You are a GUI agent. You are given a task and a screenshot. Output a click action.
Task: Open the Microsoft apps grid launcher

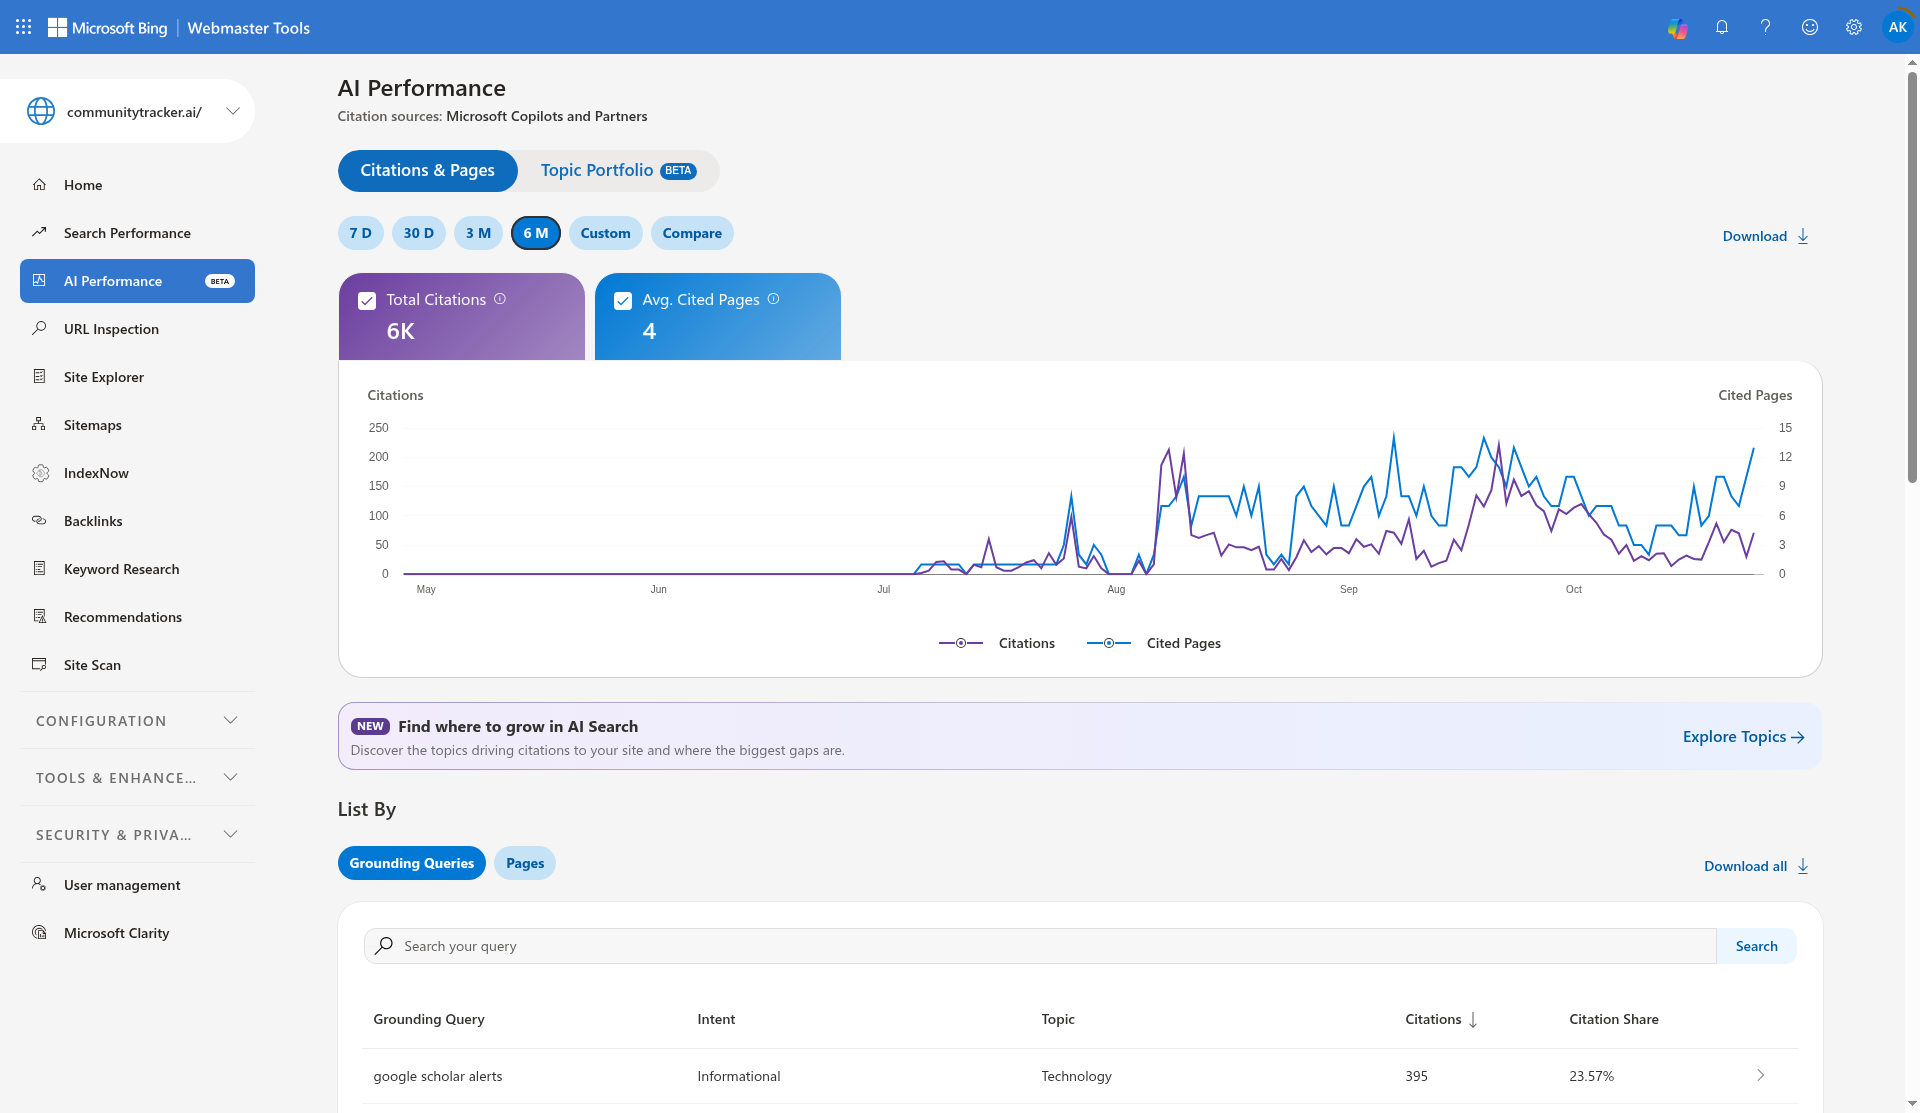click(x=23, y=27)
